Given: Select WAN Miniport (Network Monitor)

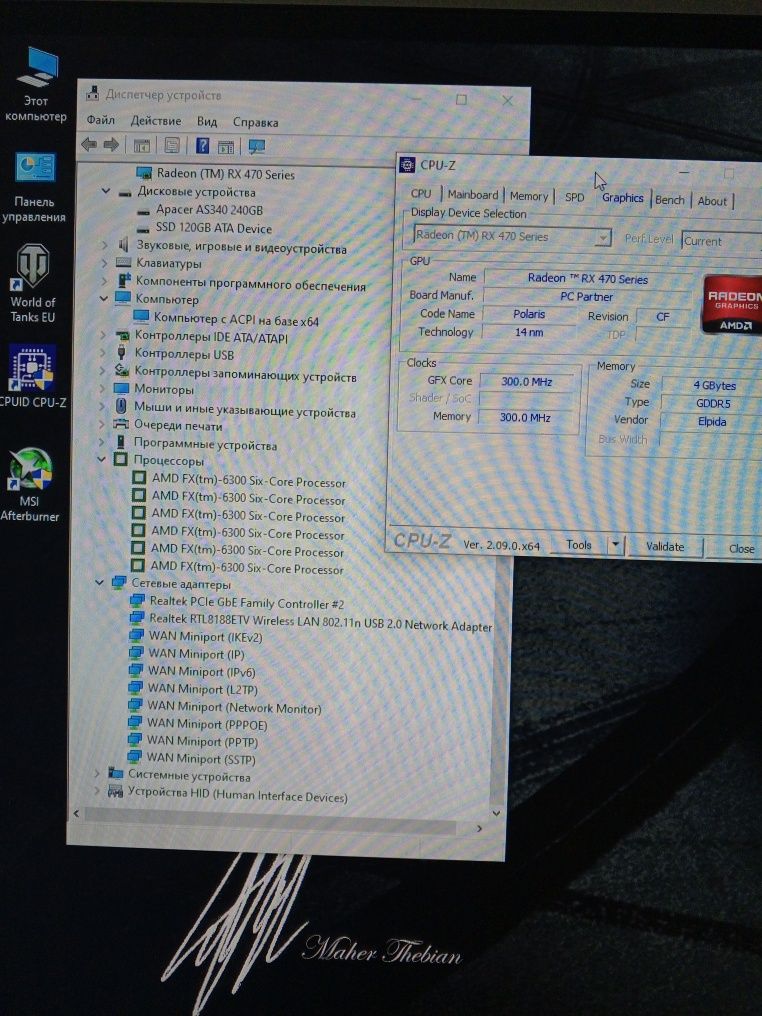Looking at the screenshot, I should click(x=224, y=706).
